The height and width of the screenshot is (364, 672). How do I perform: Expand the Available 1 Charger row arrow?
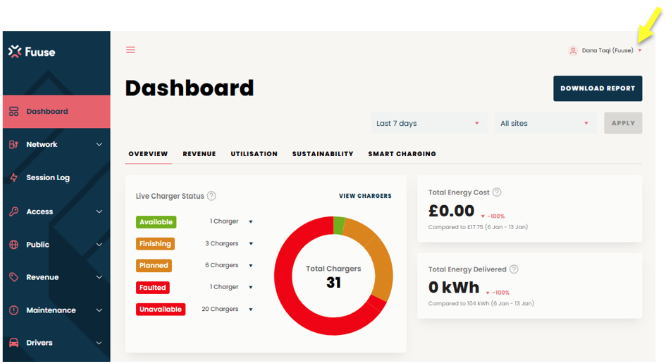coord(251,222)
